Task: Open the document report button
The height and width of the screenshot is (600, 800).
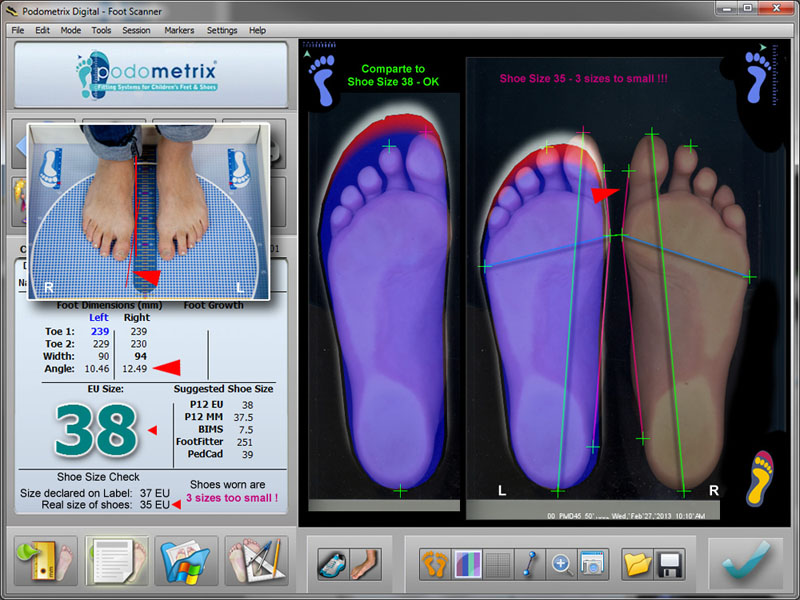Action: point(116,561)
